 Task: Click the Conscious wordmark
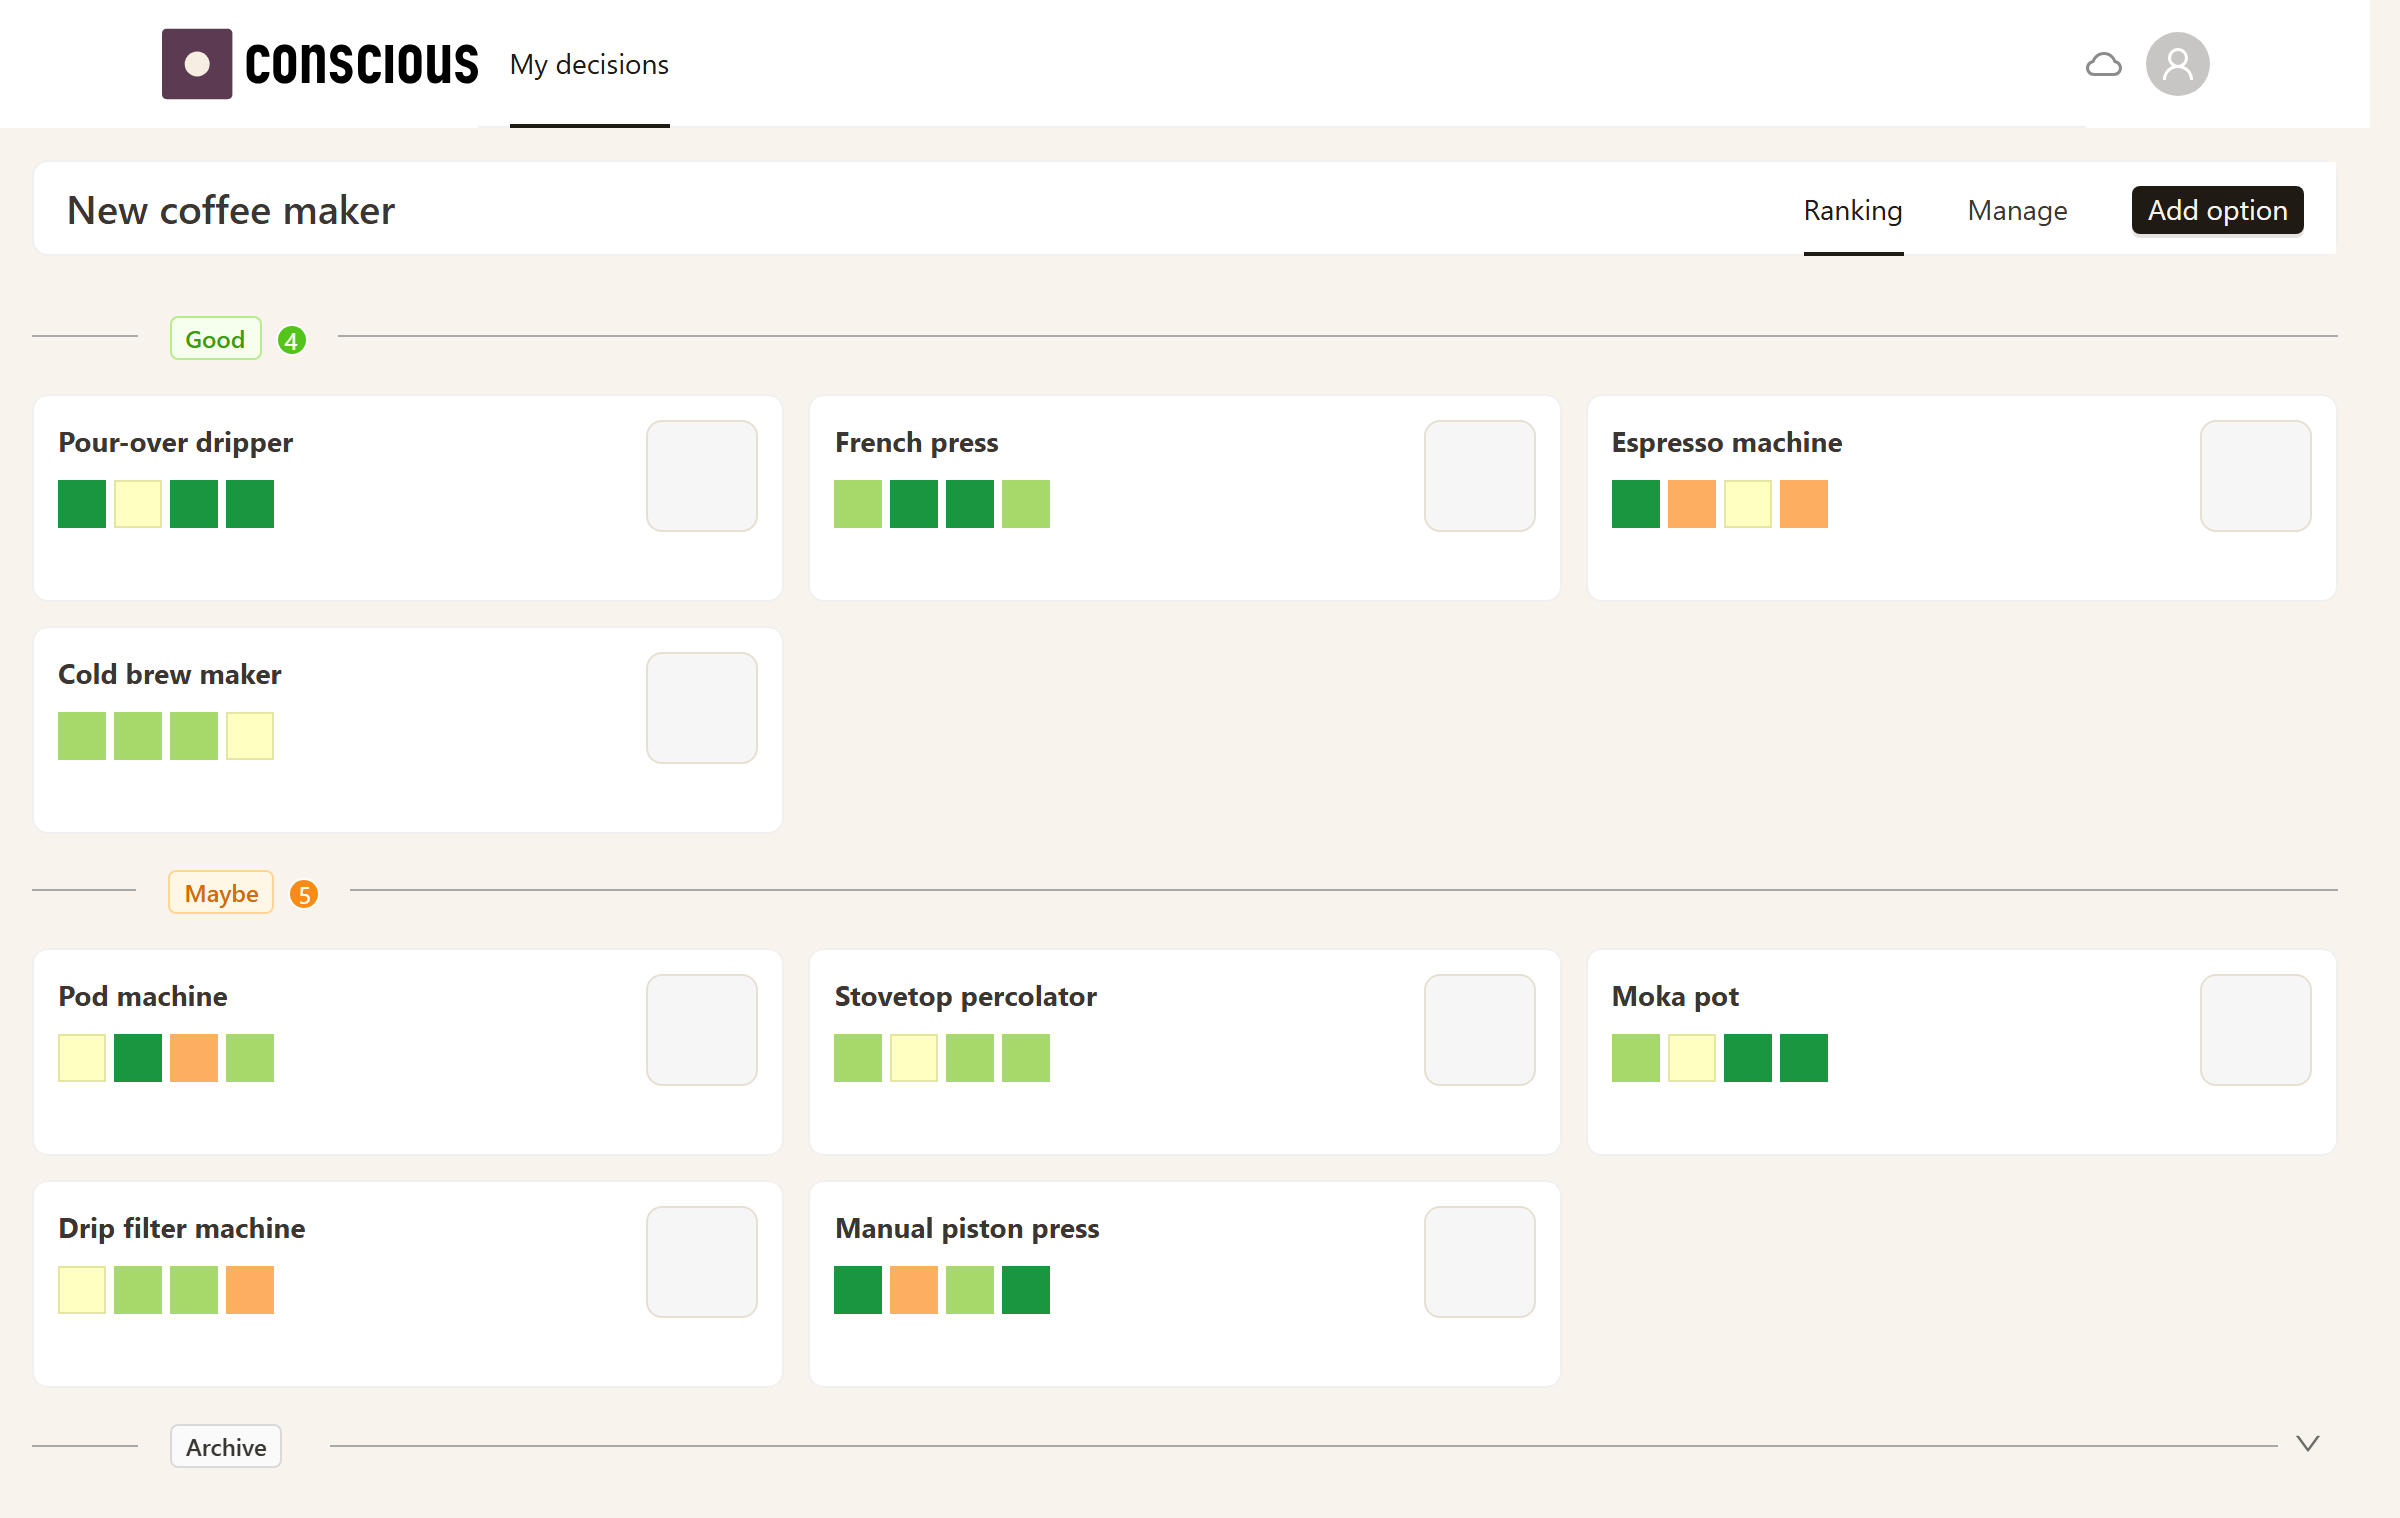(361, 65)
